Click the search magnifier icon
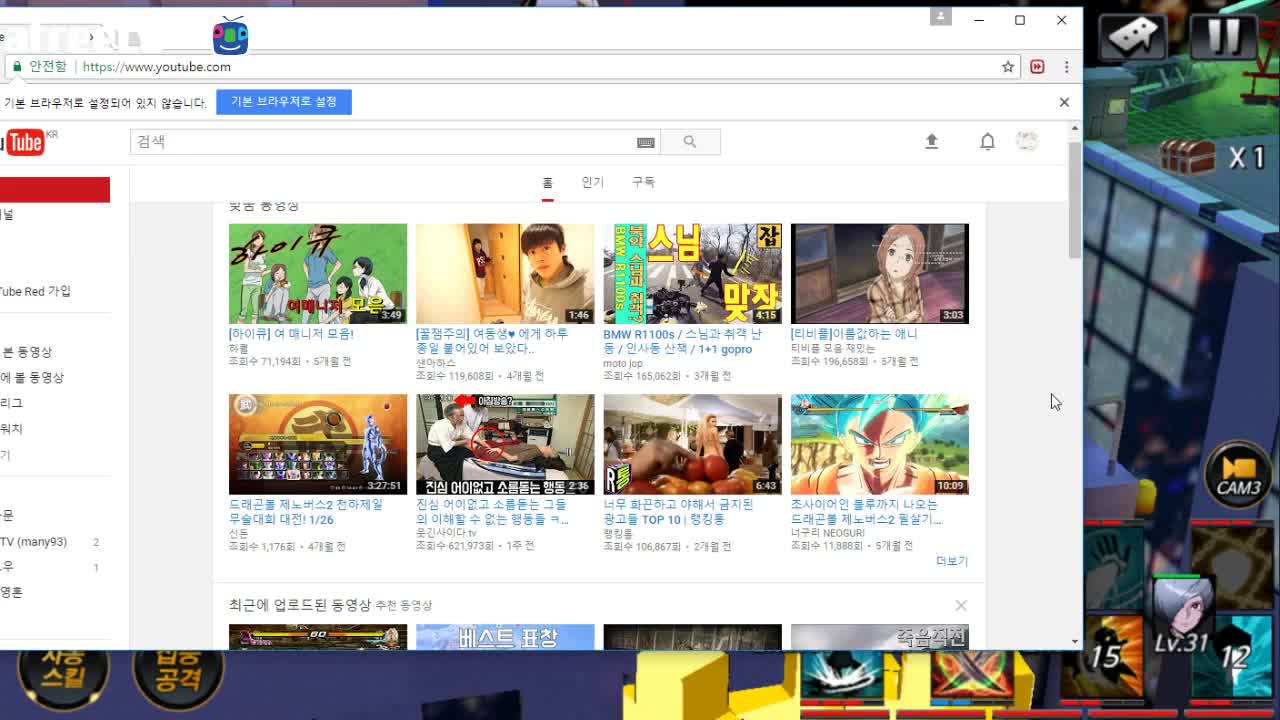Viewport: 1280px width, 720px height. 690,141
